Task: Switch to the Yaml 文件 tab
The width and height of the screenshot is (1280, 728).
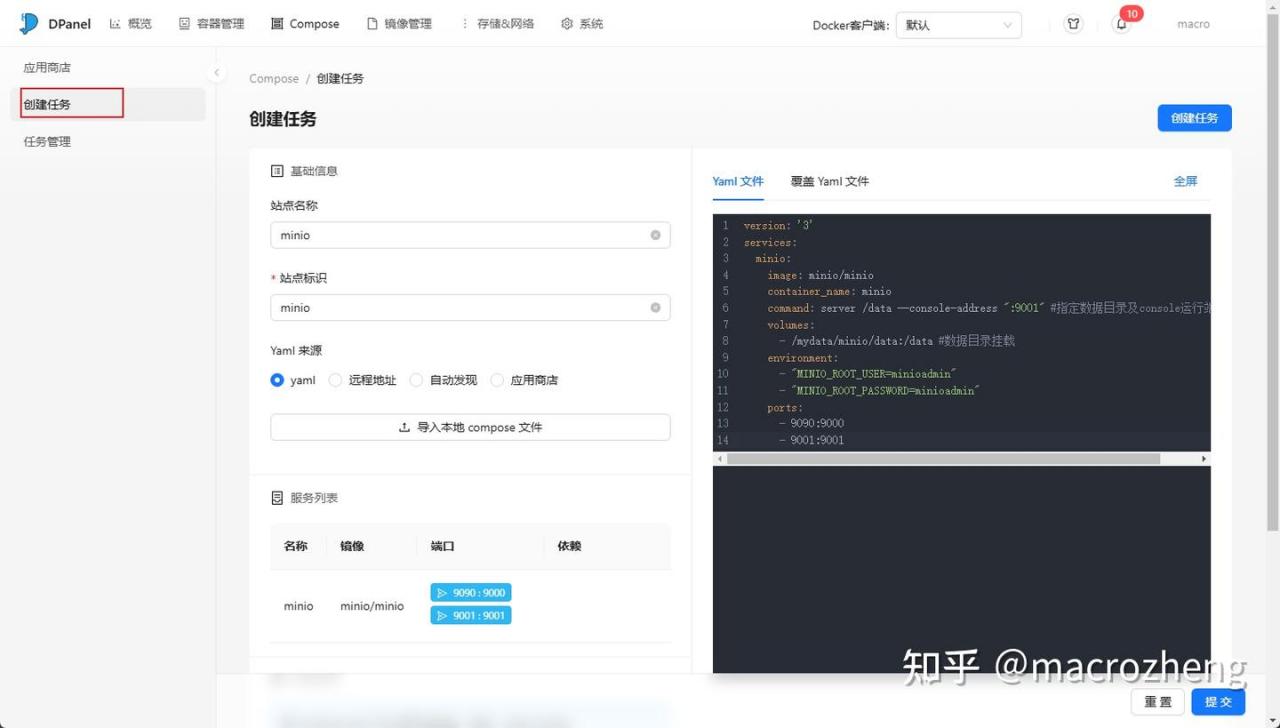Action: [x=737, y=181]
